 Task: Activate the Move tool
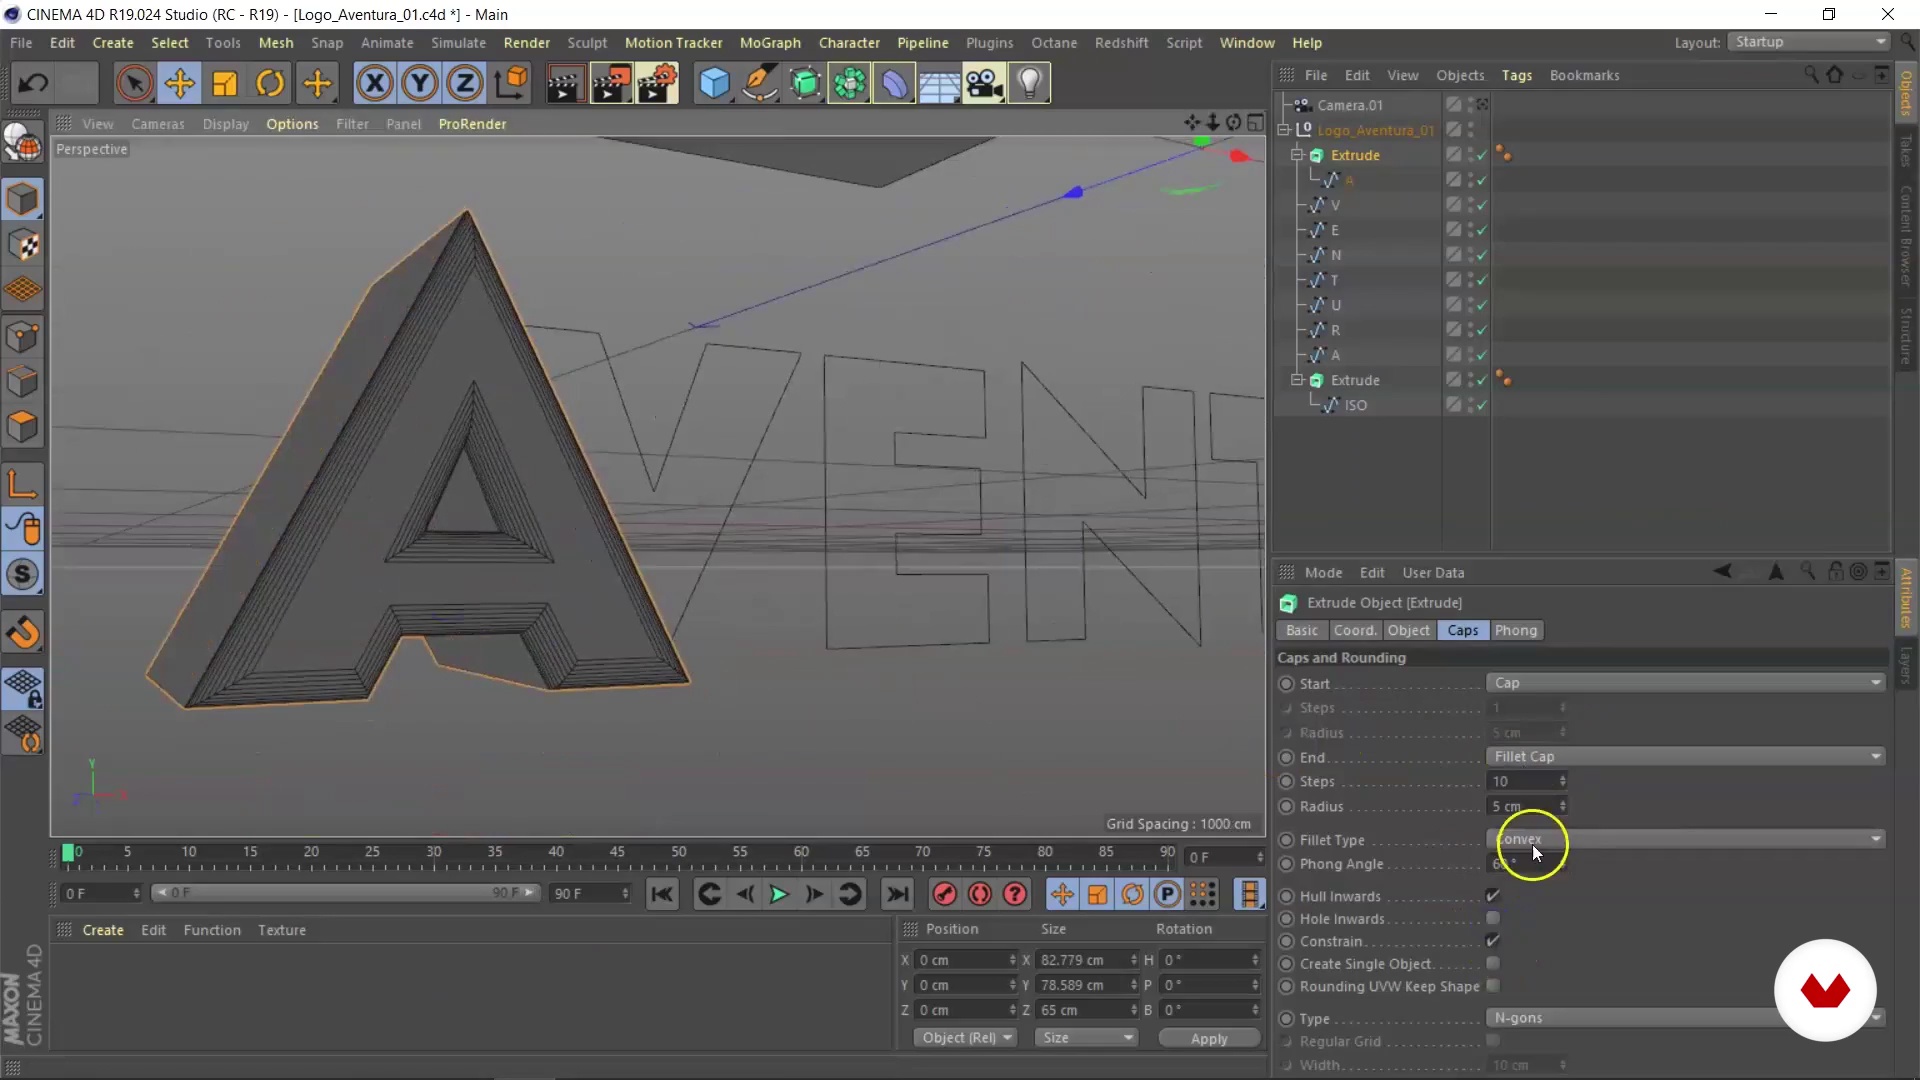180,83
